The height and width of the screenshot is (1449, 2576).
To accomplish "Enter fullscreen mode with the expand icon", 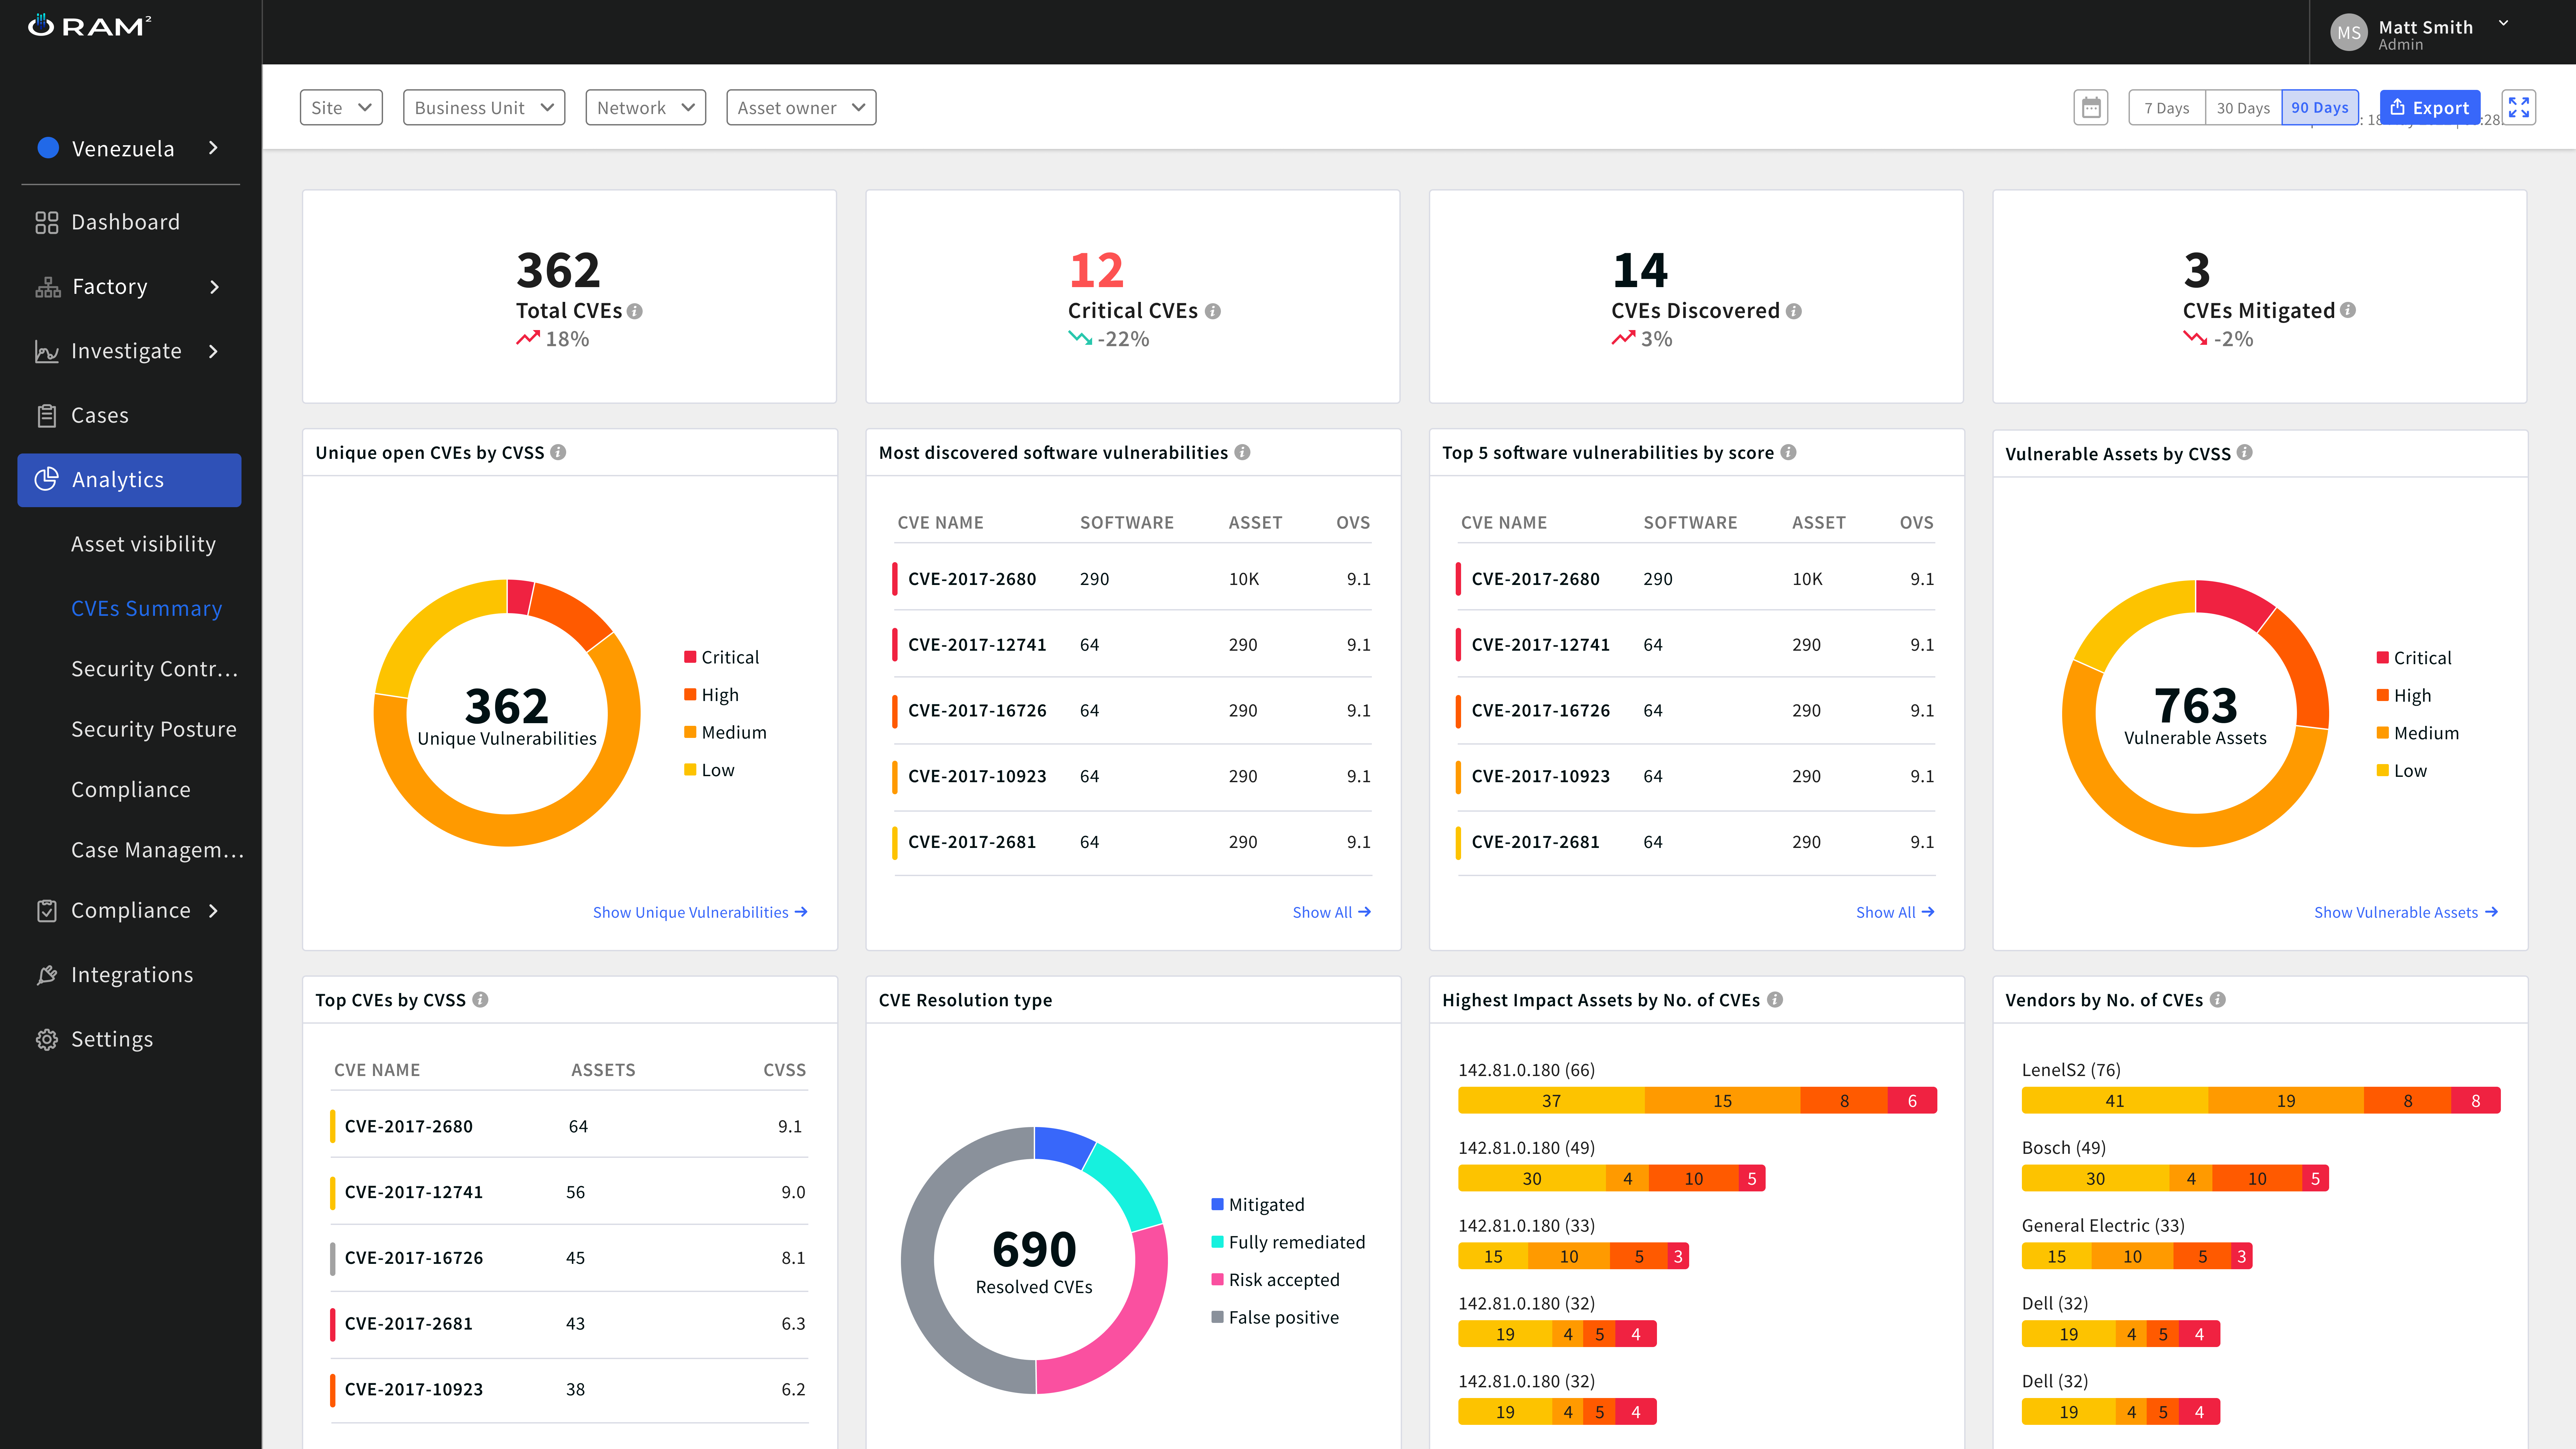I will (x=2518, y=108).
